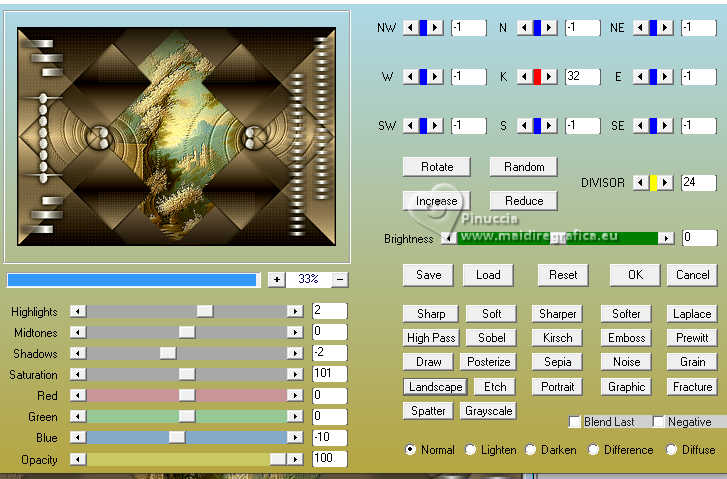The image size is (727, 479).
Task: Confirm with the OK button
Action: pos(635,275)
